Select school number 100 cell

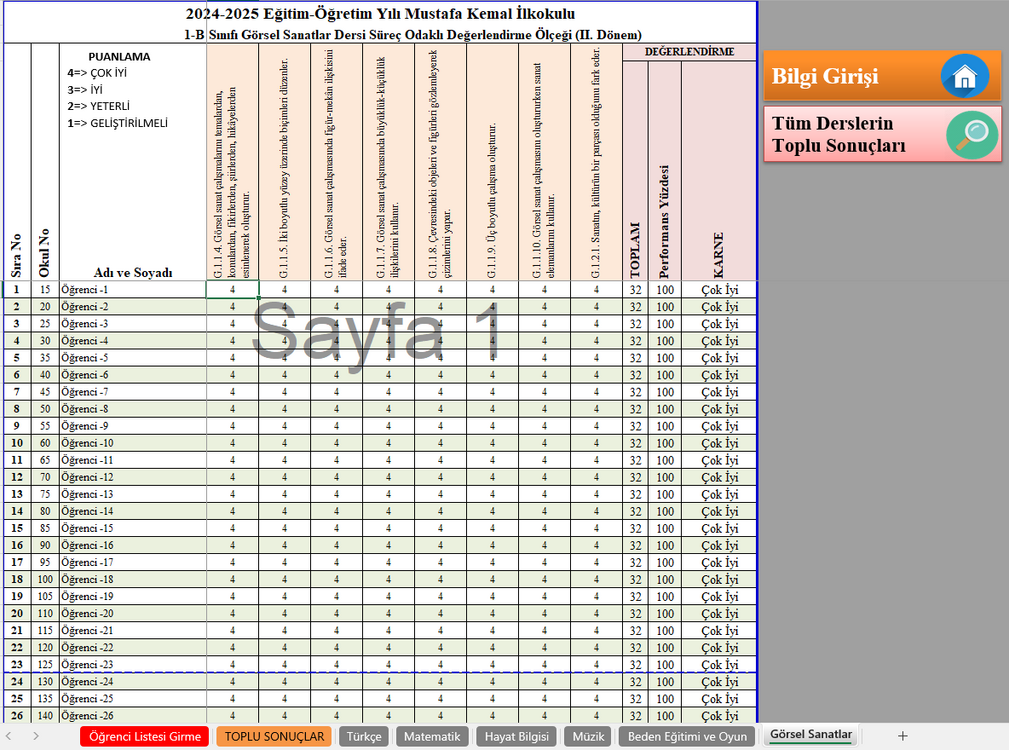(45, 580)
